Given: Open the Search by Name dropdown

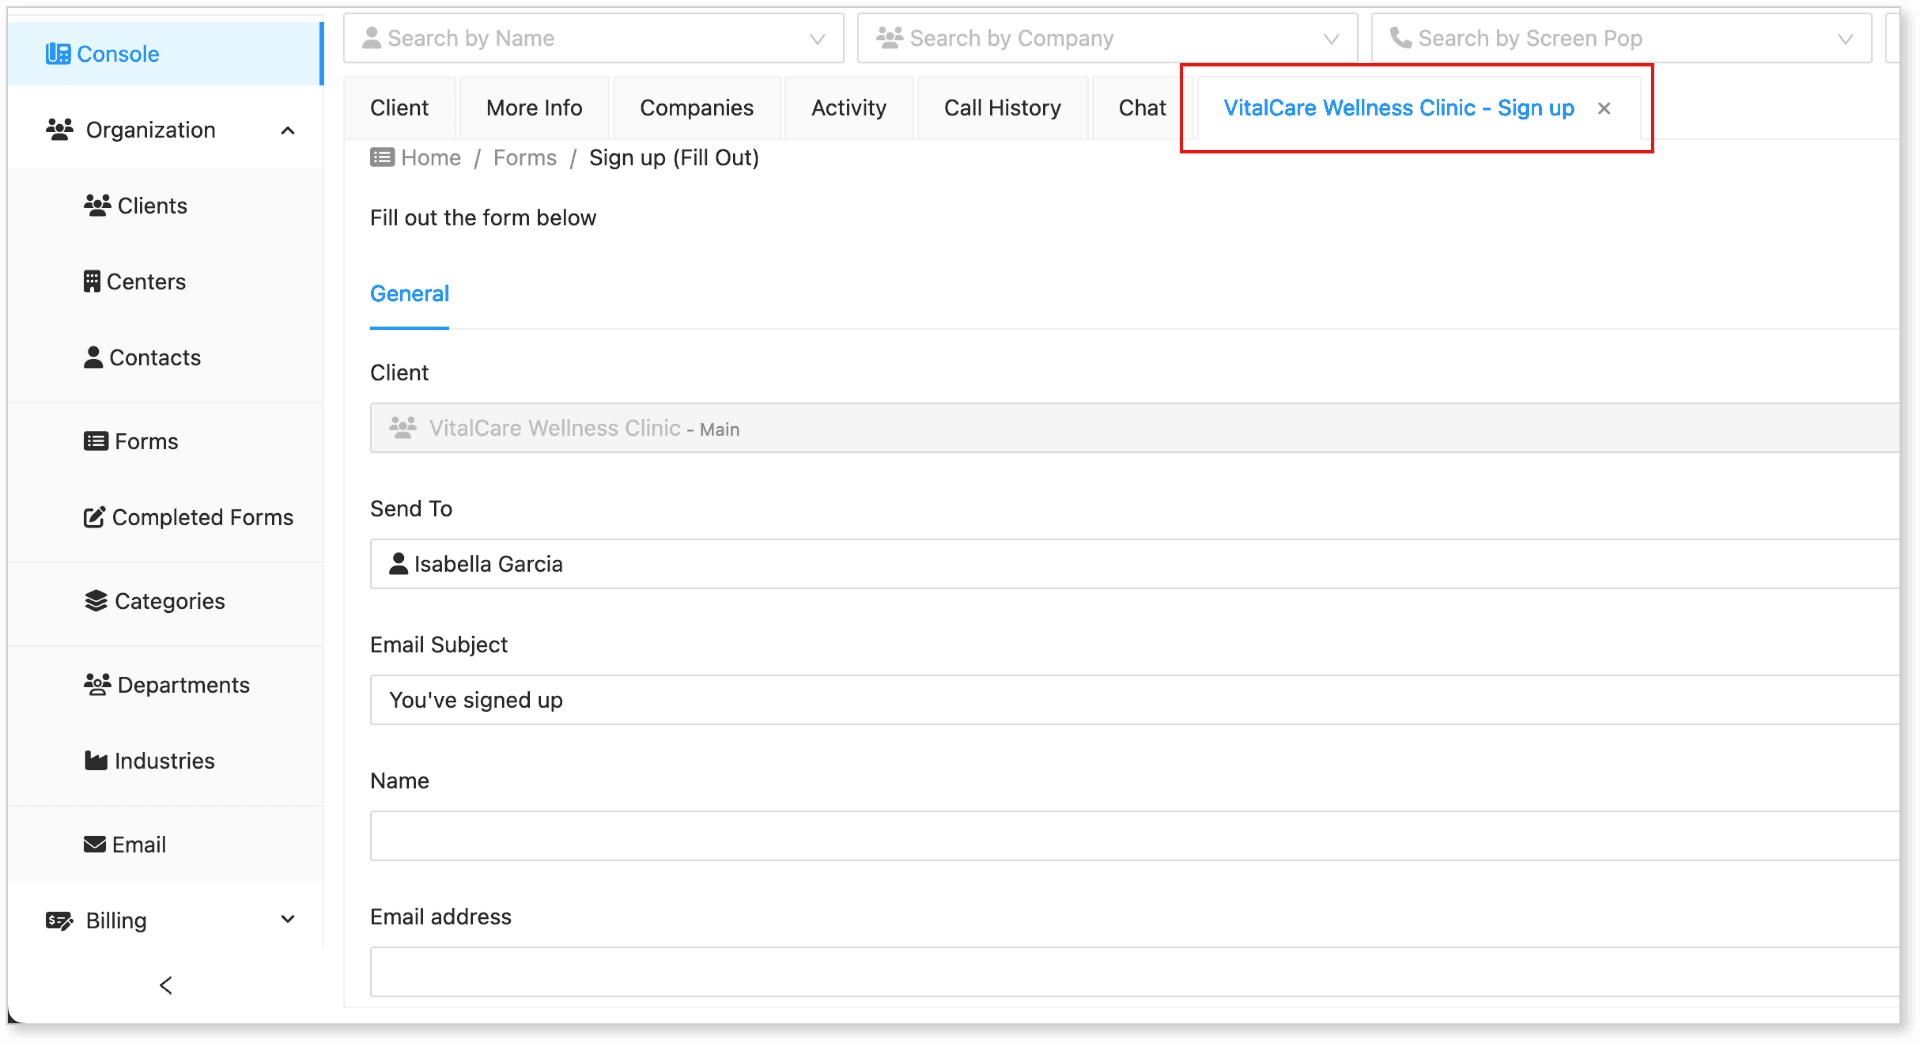Looking at the screenshot, I should (594, 39).
